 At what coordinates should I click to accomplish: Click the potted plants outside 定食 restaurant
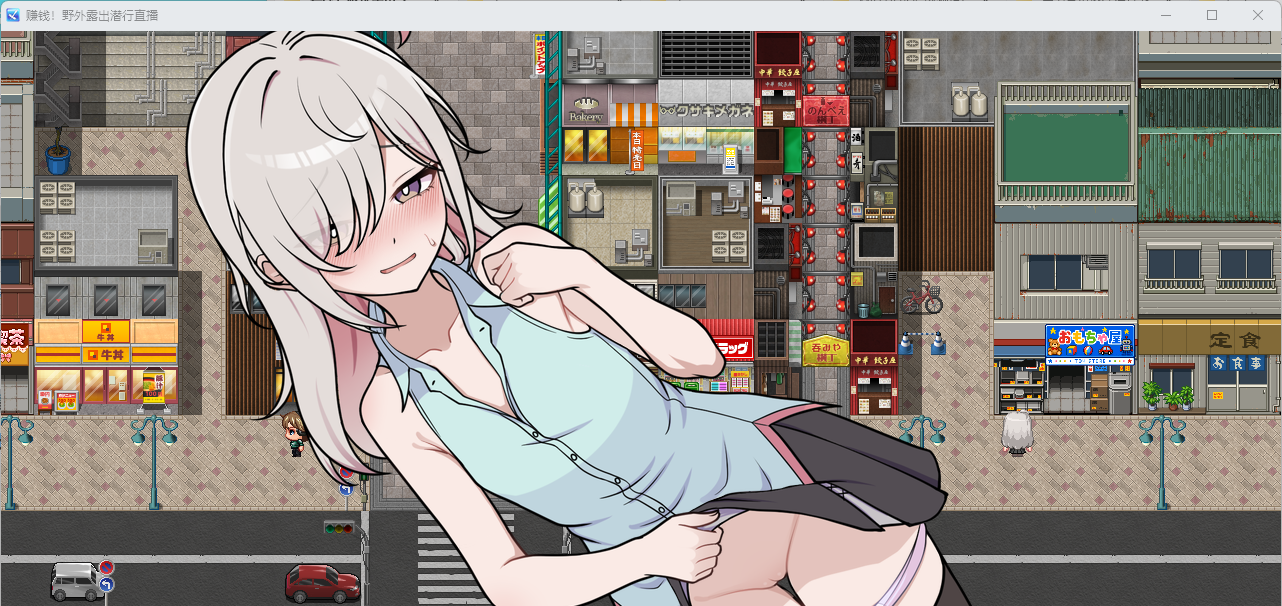click(1167, 397)
